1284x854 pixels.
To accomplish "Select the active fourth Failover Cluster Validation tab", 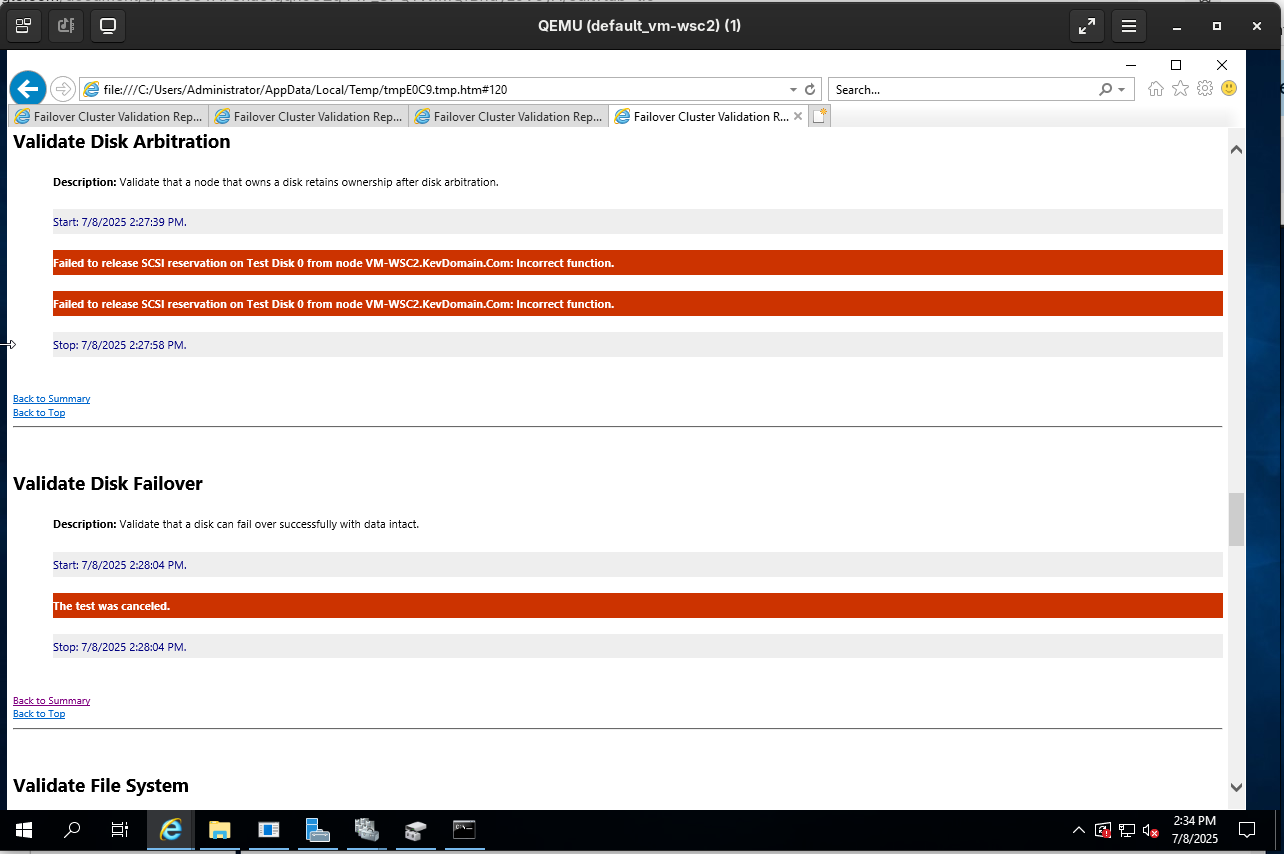I will click(x=708, y=116).
